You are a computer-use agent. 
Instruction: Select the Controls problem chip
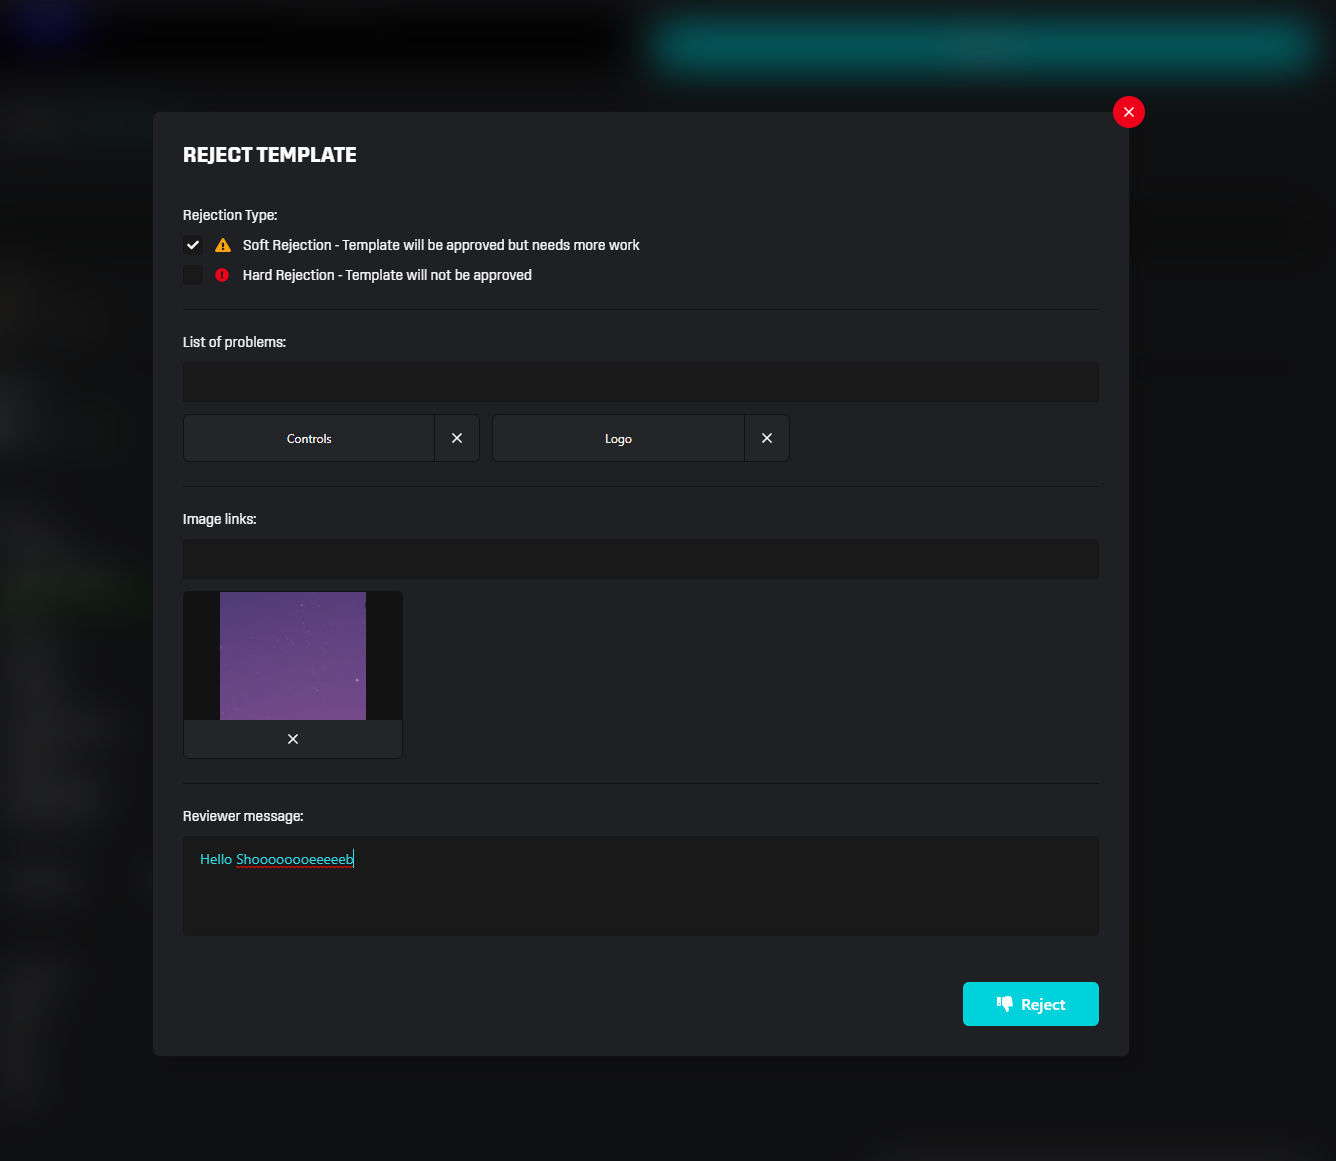[309, 438]
